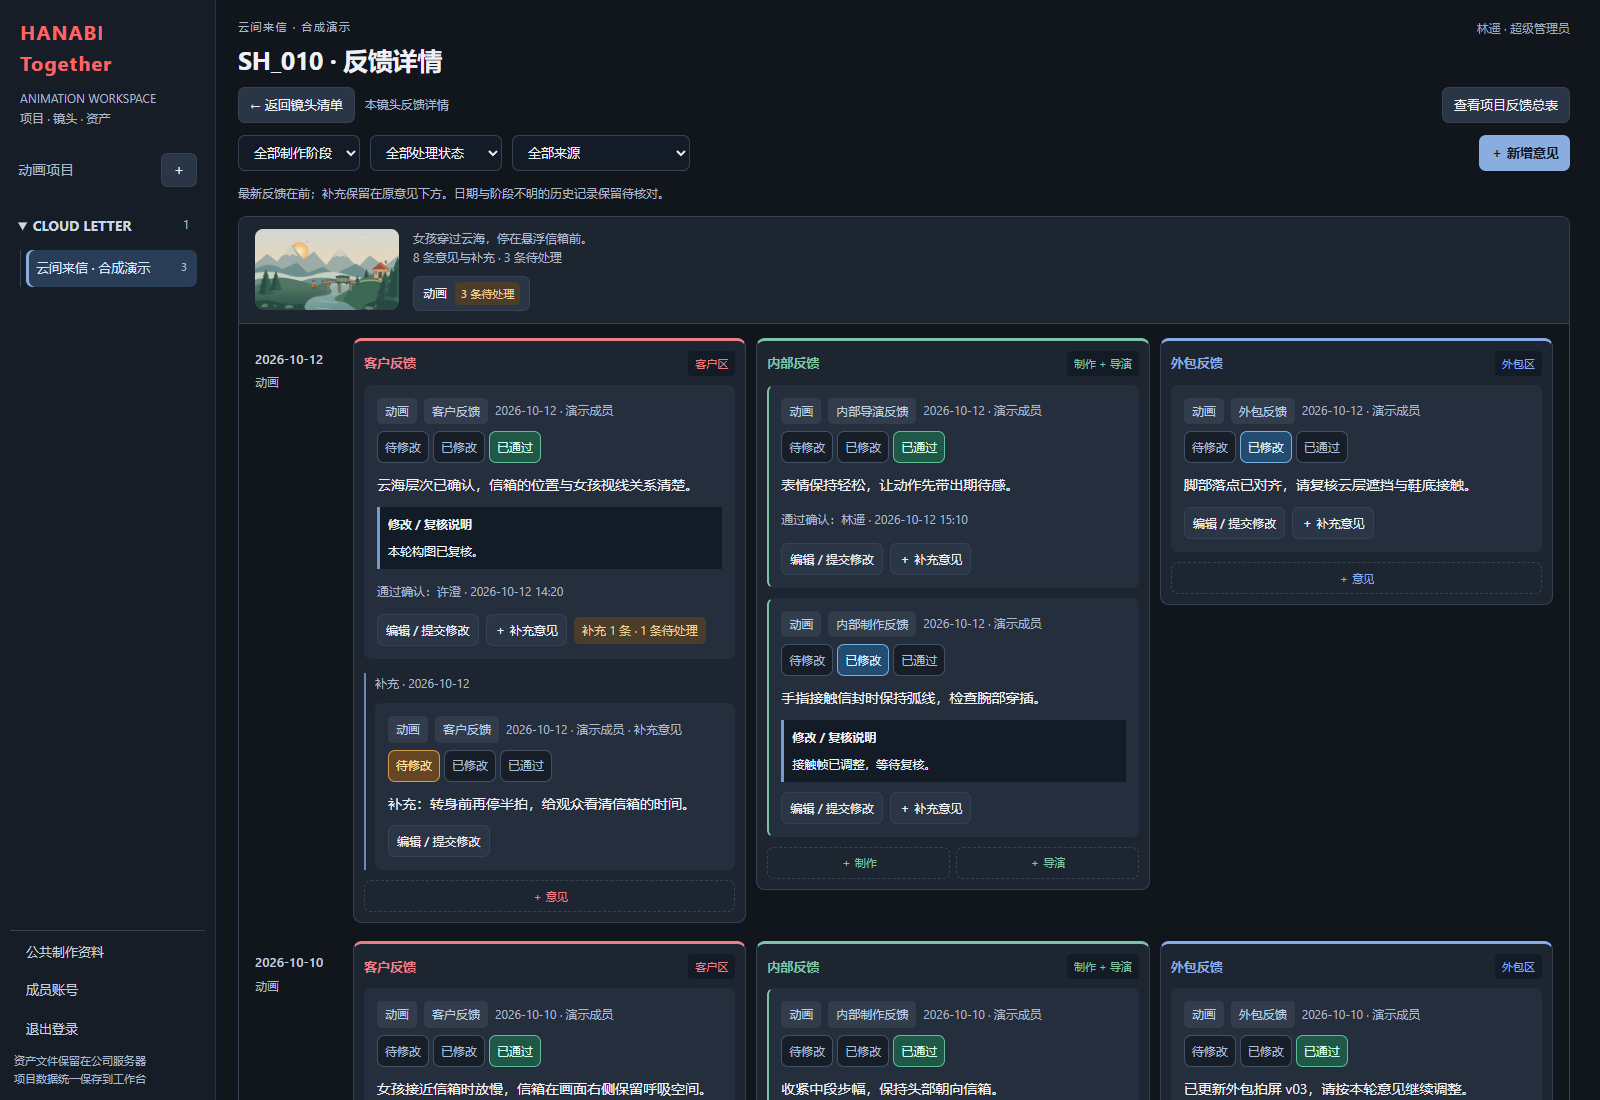This screenshot has height=1100, width=1600.
Task: Mark 手指接触信封 feedback as 待修改
Action: (807, 661)
